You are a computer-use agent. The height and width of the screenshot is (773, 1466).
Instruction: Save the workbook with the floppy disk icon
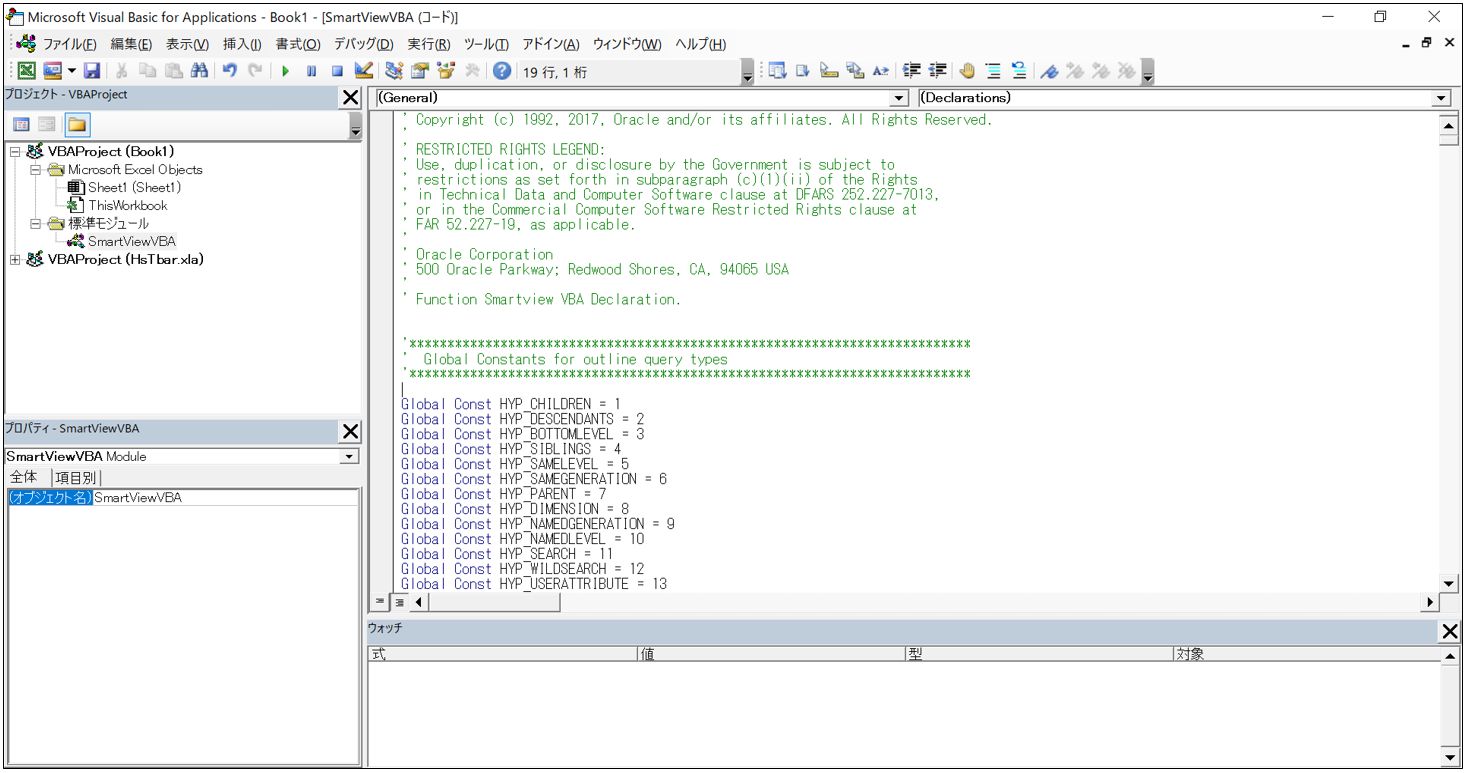tap(92, 71)
